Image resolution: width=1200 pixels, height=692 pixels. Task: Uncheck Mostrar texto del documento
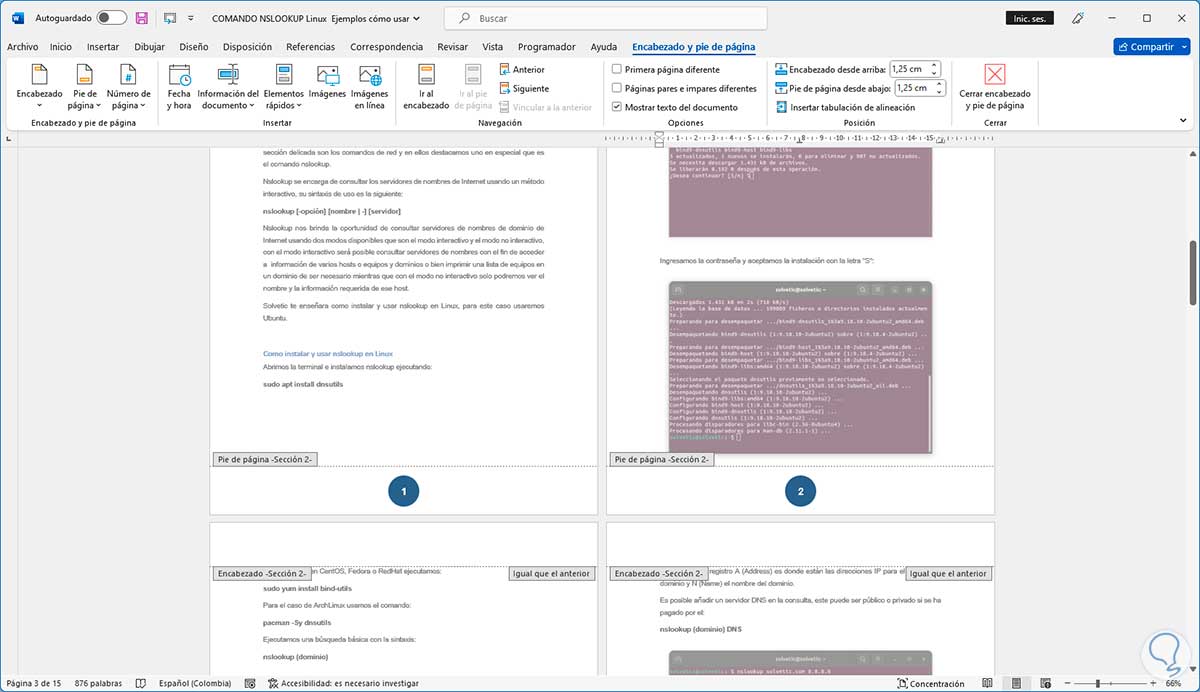pyautogui.click(x=675, y=107)
